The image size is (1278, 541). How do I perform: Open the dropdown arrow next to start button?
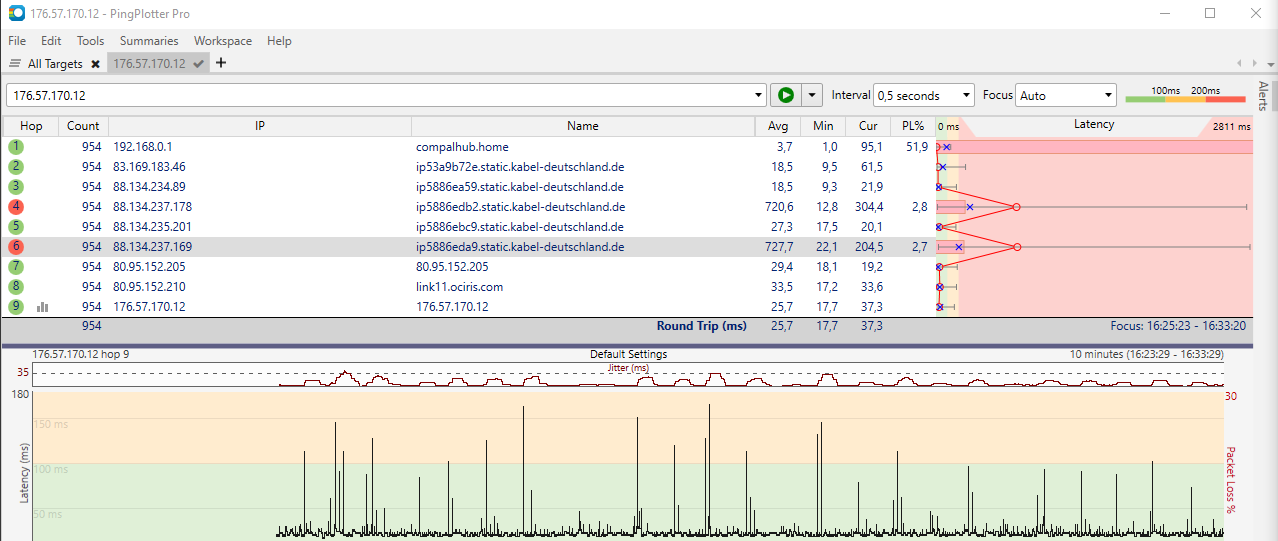[812, 95]
